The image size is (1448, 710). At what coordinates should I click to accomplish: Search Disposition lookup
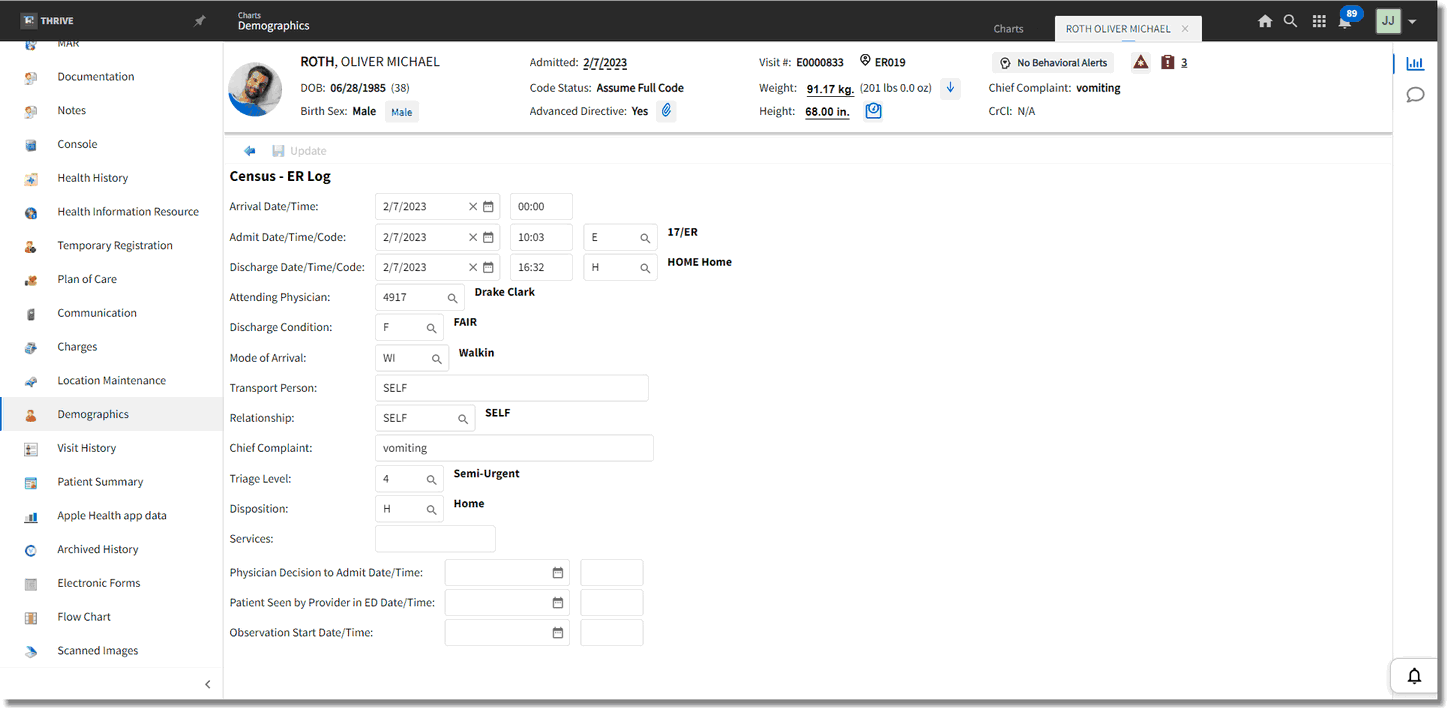pyautogui.click(x=432, y=509)
